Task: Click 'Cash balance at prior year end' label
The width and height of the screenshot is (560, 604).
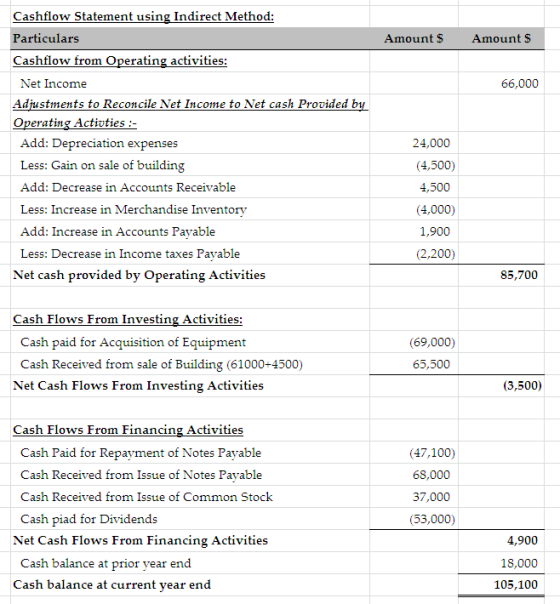Action: coord(106,564)
